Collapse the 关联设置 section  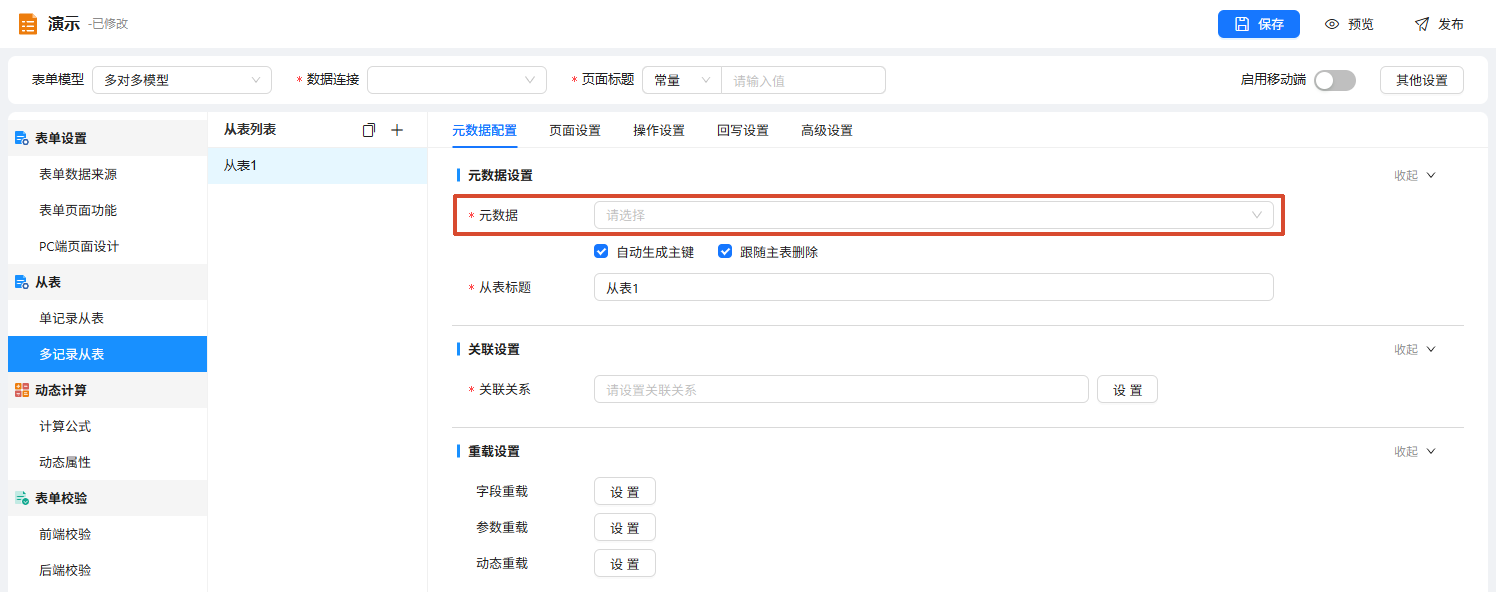tap(1415, 349)
